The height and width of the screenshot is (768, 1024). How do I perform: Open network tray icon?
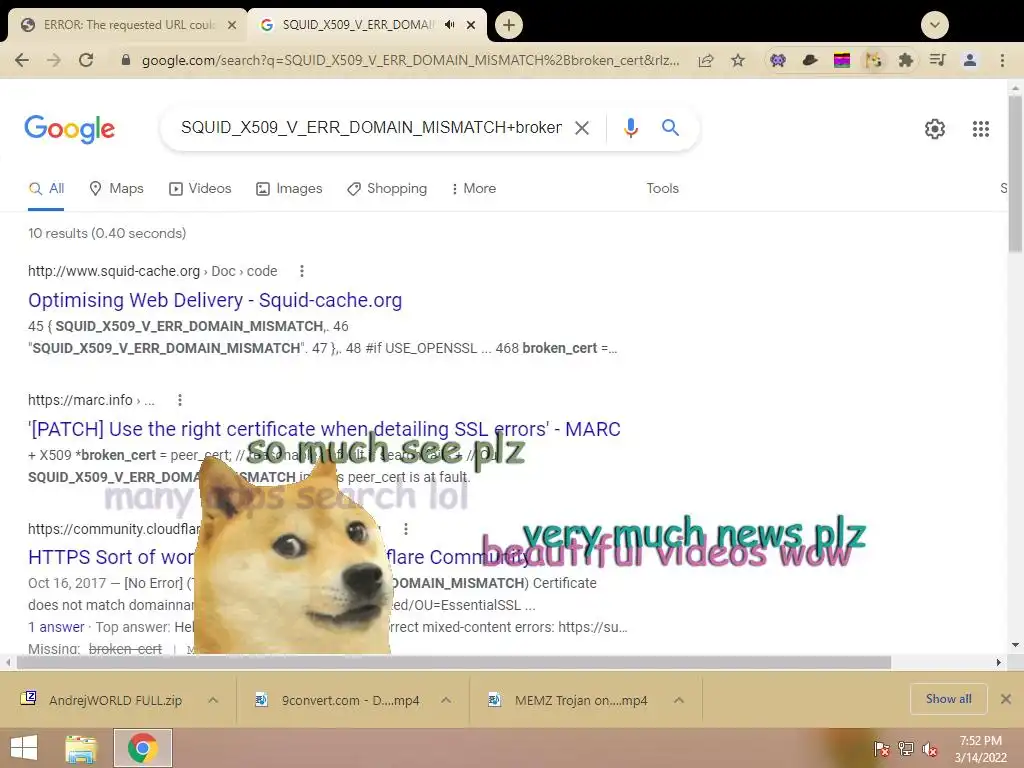906,749
